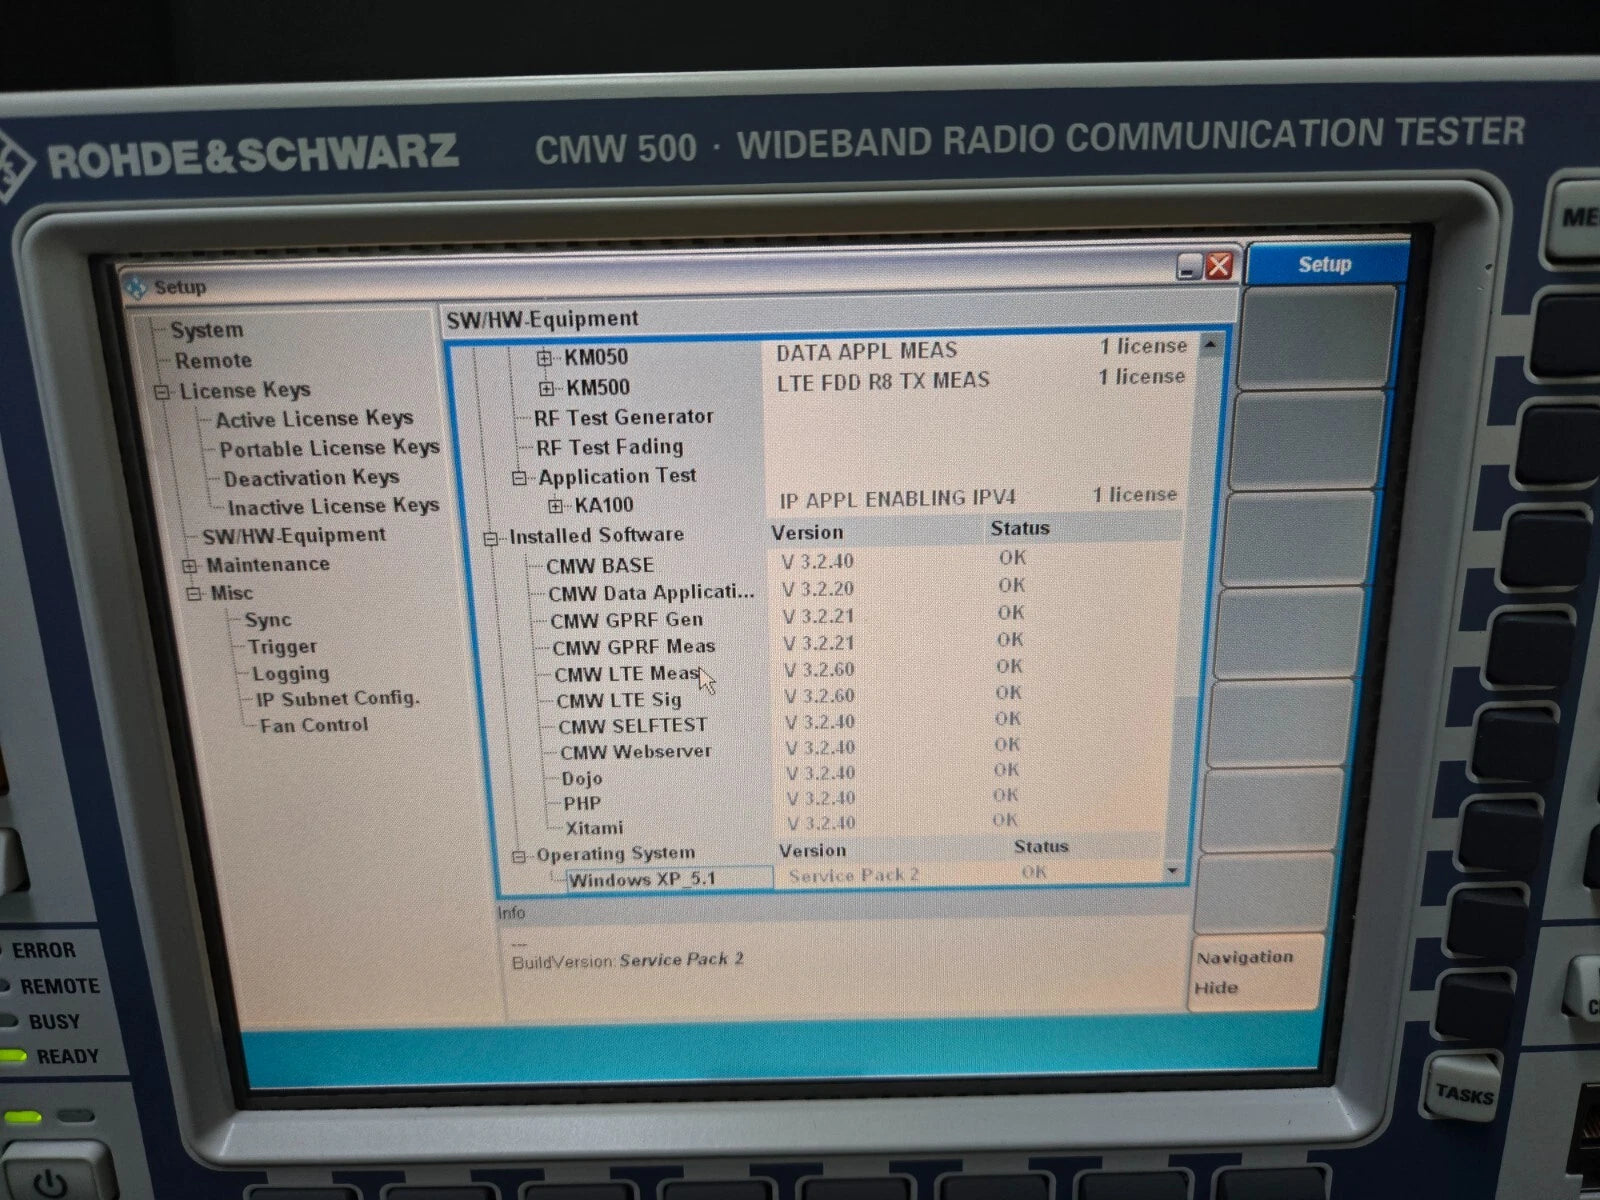Viewport: 1600px width, 1200px height.
Task: Click the Navigation Hide softkey
Action: tap(1255, 972)
